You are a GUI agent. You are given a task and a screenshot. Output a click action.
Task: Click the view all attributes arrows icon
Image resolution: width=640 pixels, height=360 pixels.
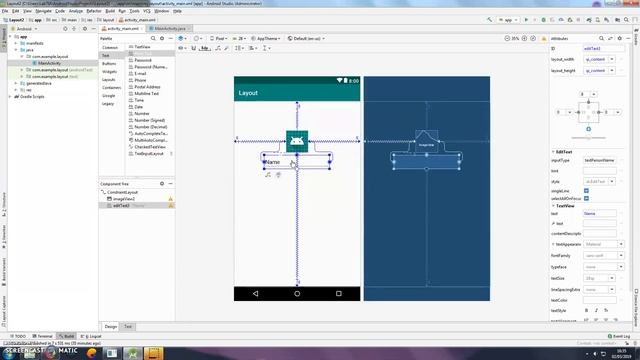(x=610, y=38)
